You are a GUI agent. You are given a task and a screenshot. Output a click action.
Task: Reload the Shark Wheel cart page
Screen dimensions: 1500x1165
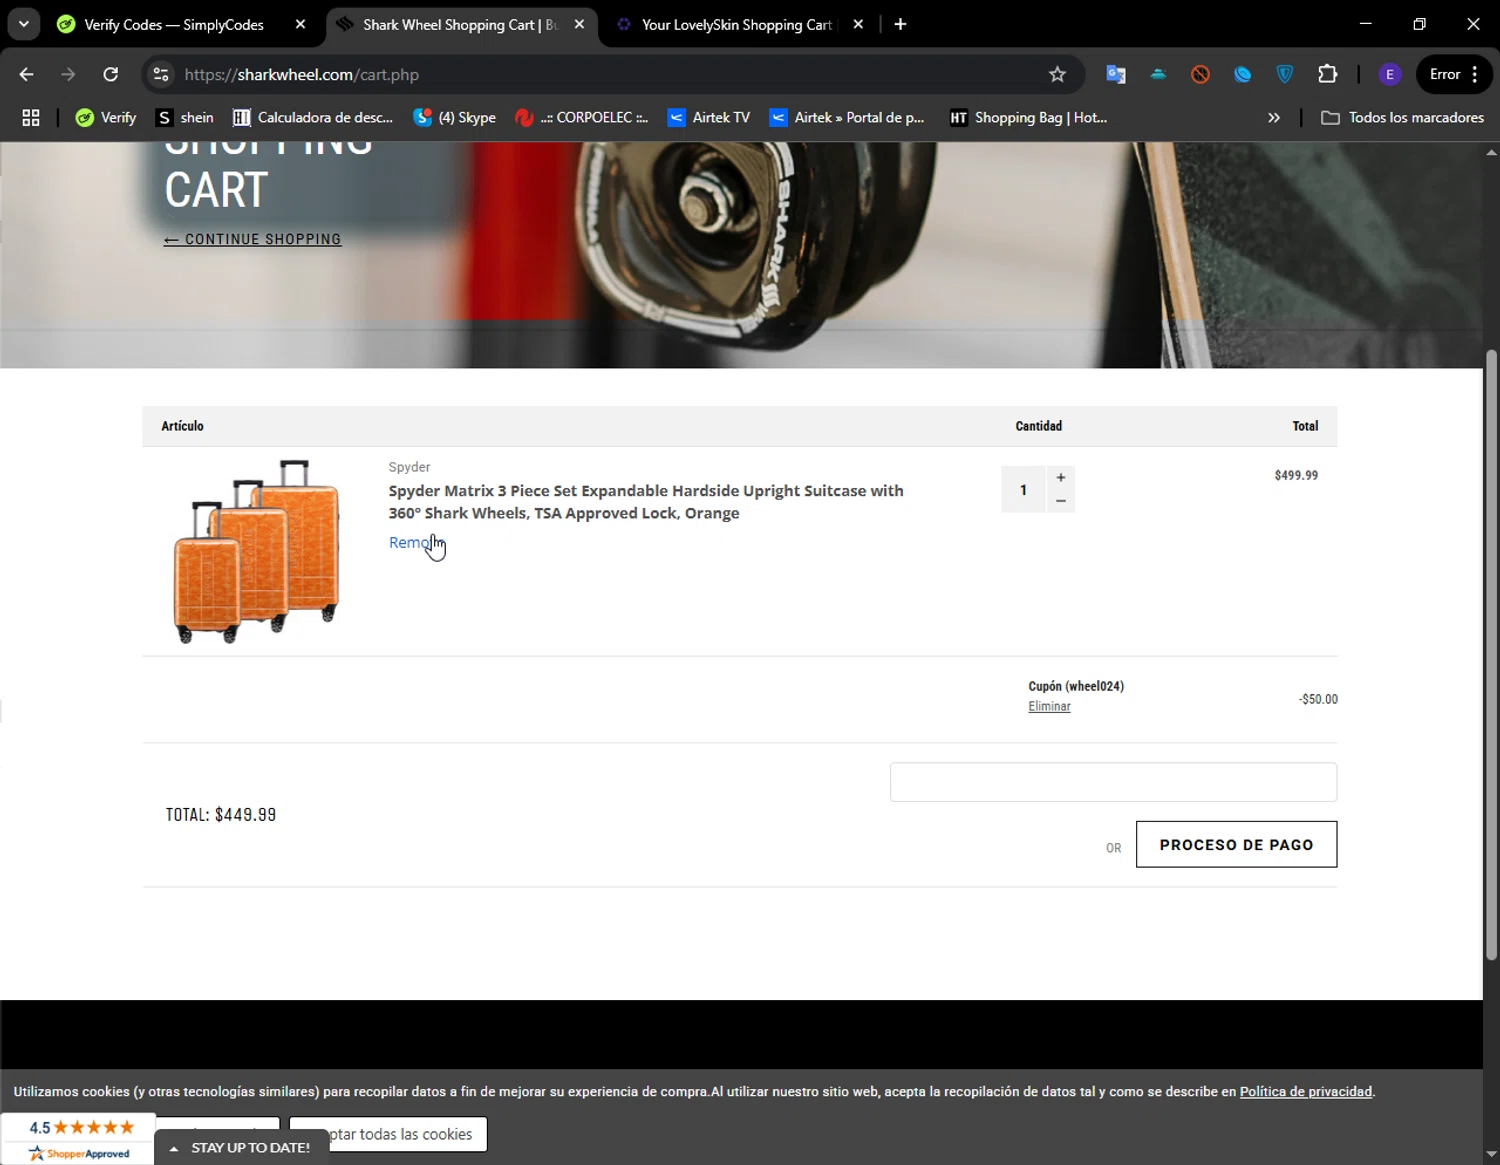pyautogui.click(x=111, y=74)
